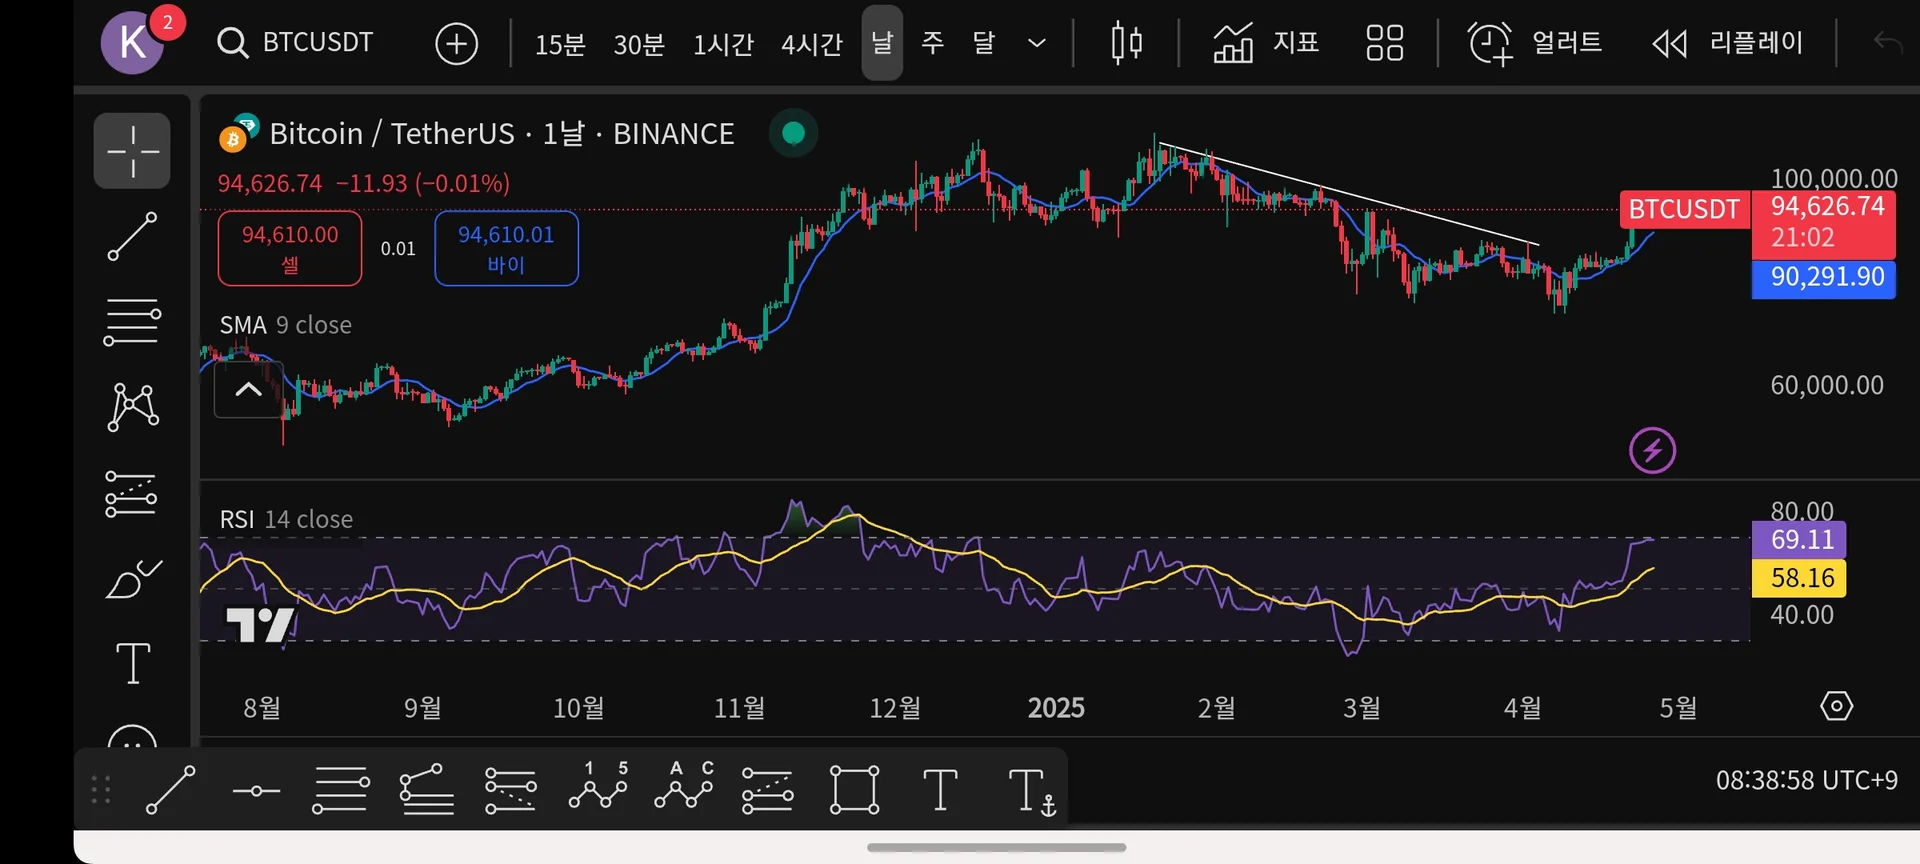Collapse the indicator legend with the chevron
Viewport: 1920px width, 864px height.
248,390
